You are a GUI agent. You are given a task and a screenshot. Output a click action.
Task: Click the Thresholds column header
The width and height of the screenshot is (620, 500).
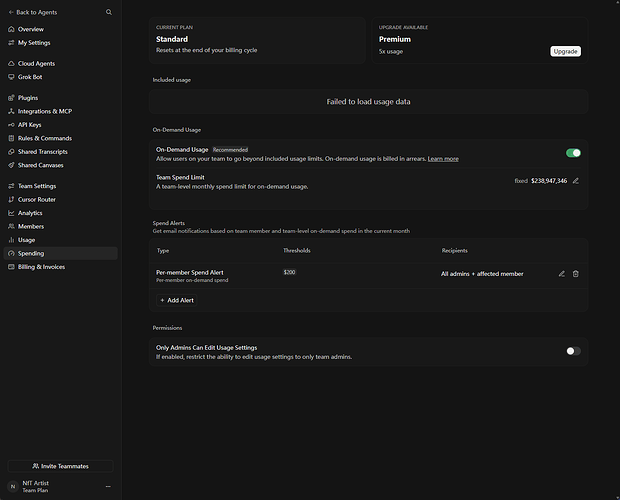(297, 251)
